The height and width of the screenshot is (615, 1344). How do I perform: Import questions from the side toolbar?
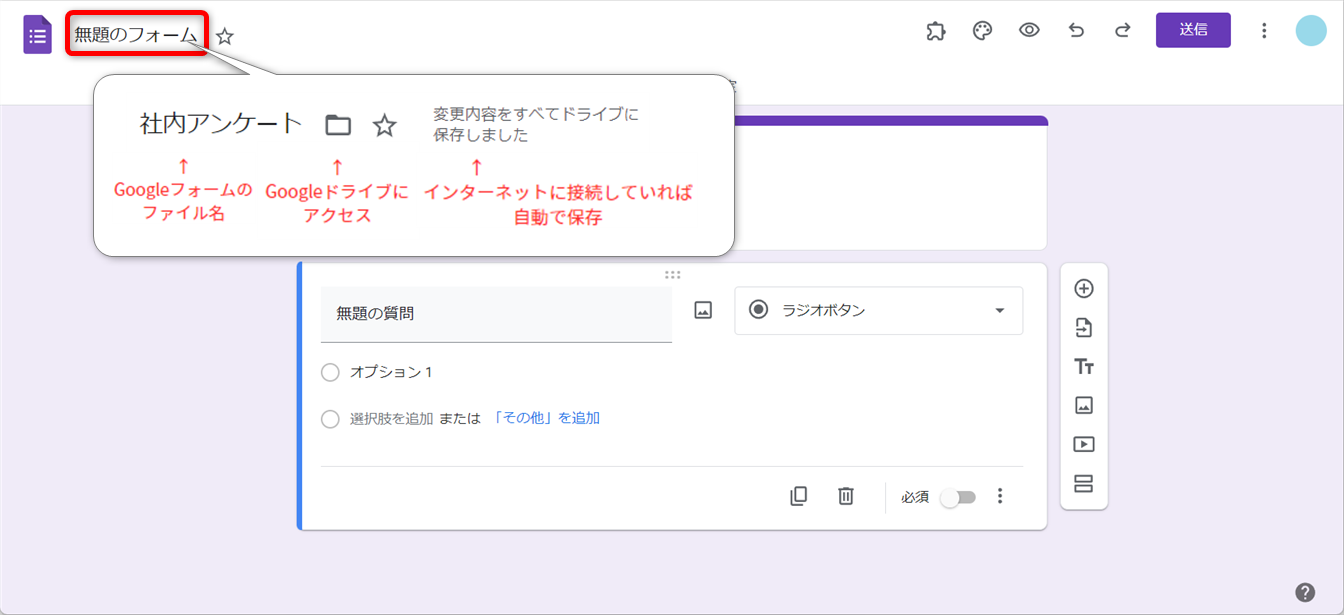click(x=1083, y=328)
